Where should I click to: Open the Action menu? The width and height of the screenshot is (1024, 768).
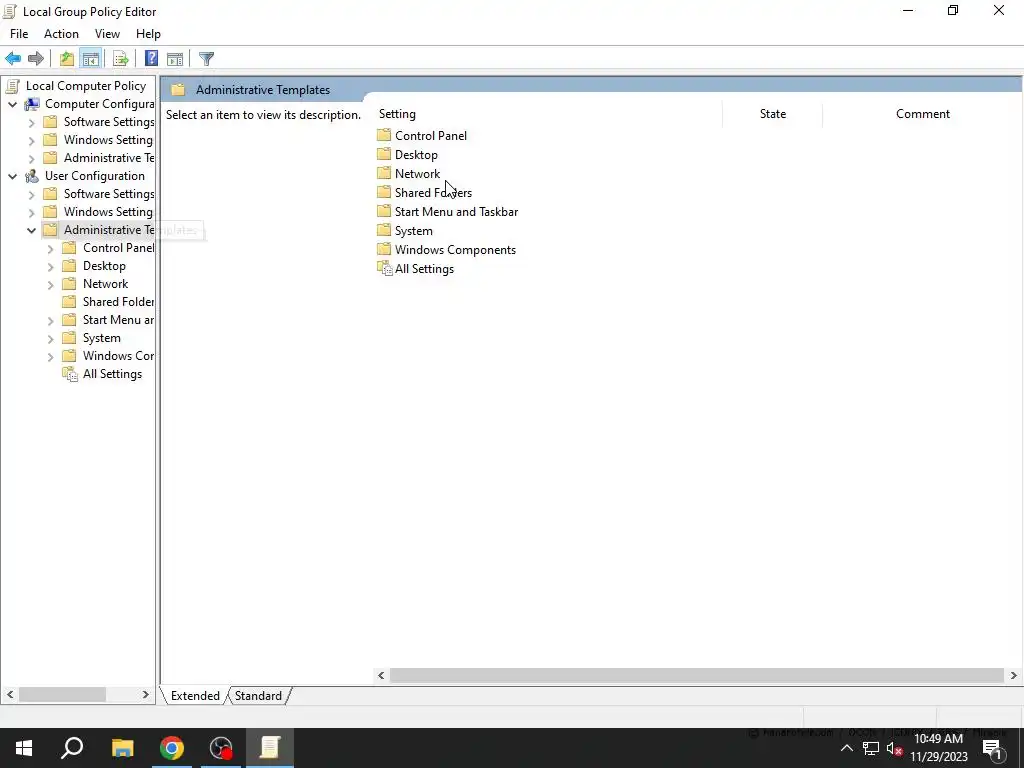tap(61, 34)
